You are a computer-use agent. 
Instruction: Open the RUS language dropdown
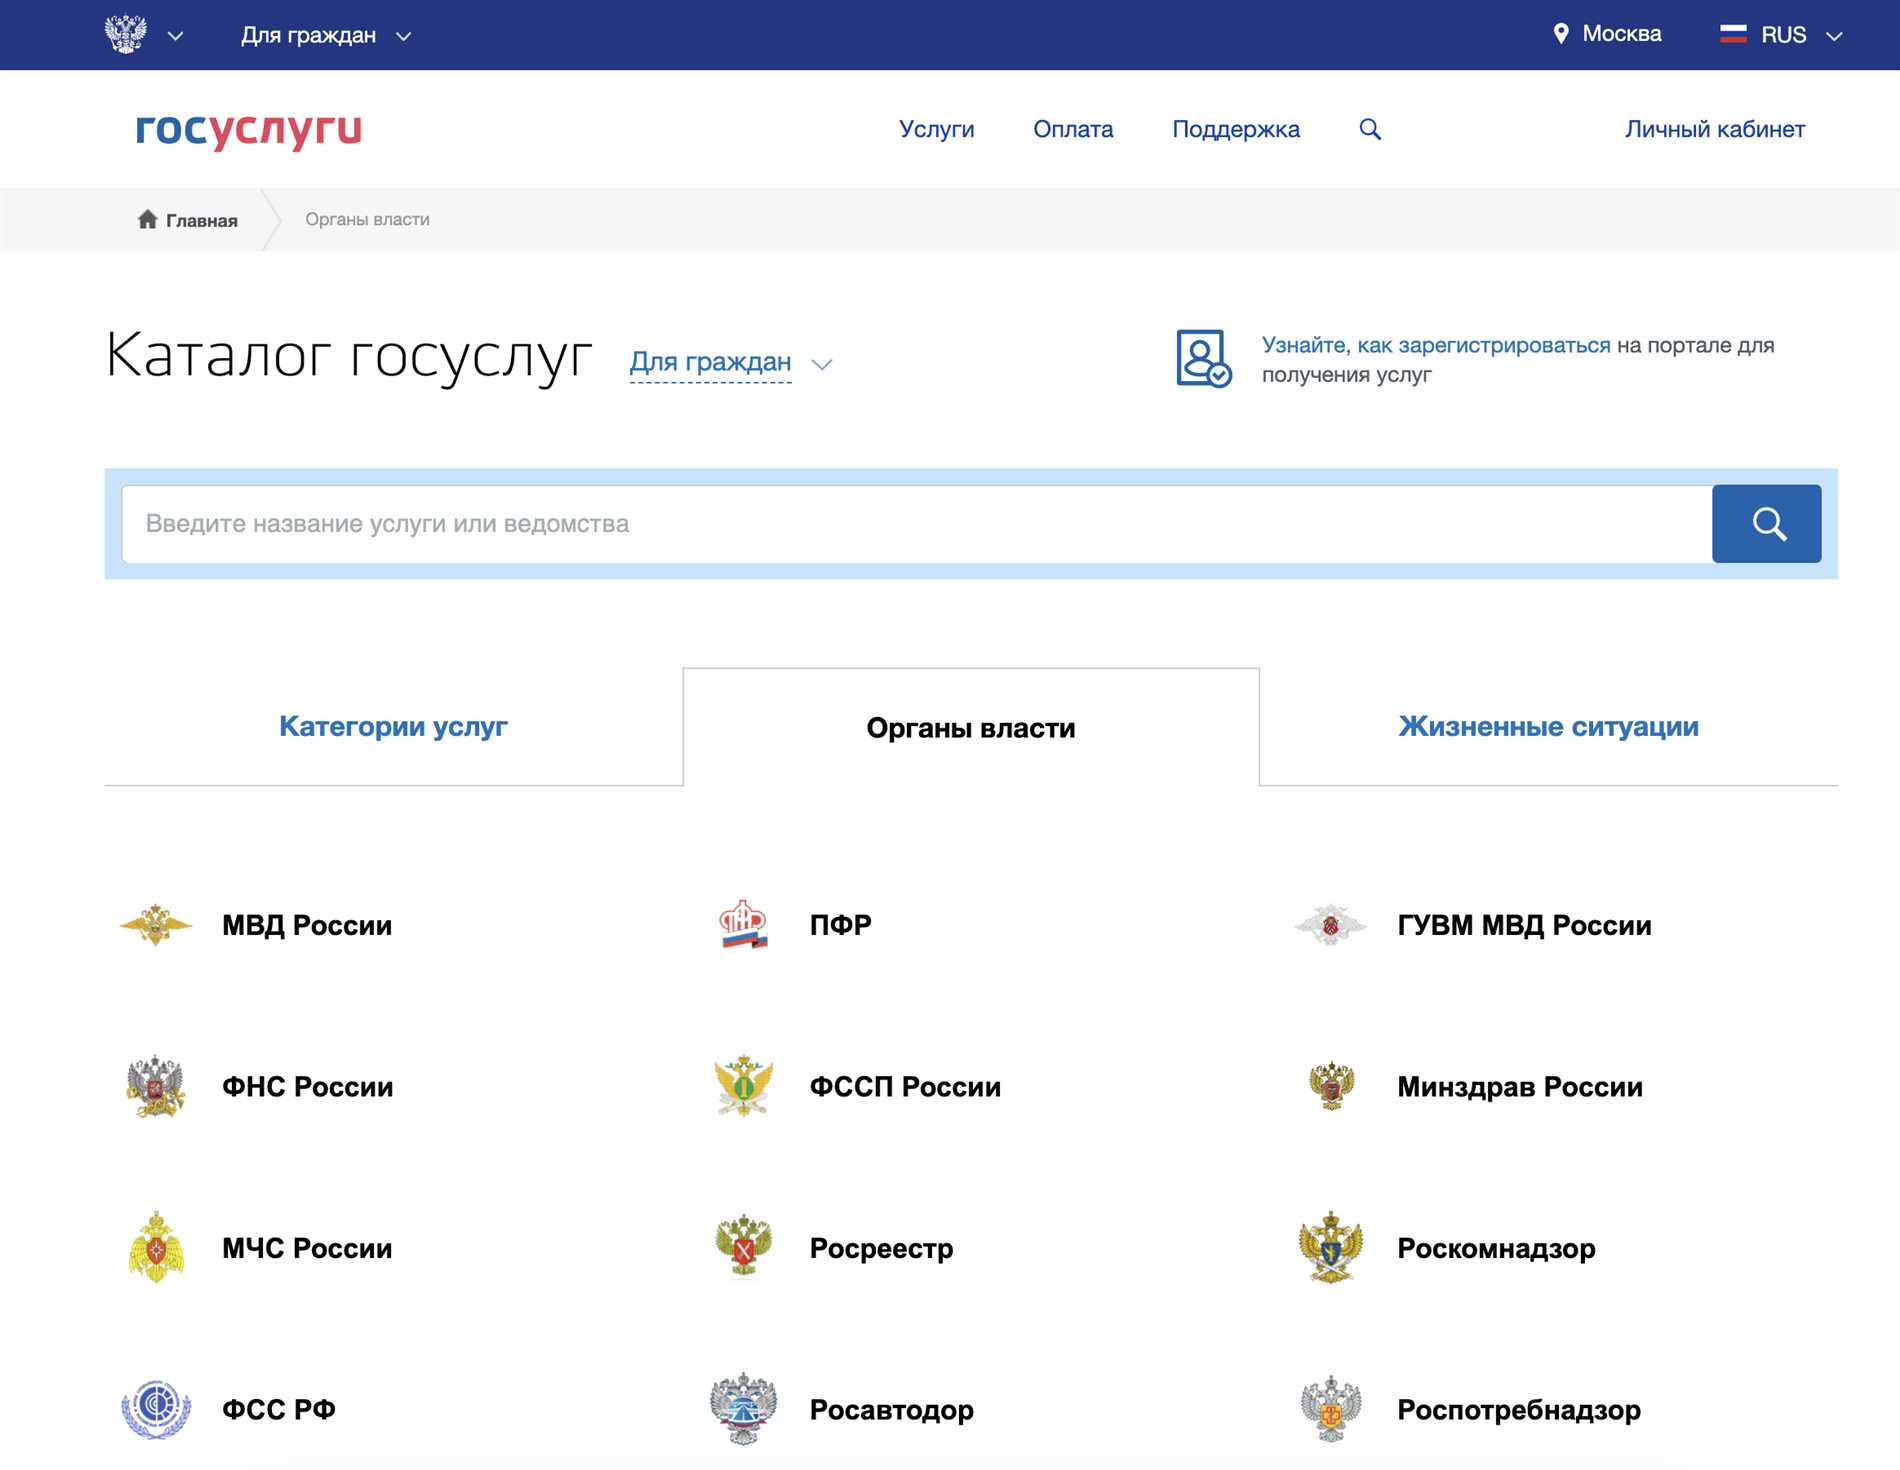pyautogui.click(x=1802, y=35)
